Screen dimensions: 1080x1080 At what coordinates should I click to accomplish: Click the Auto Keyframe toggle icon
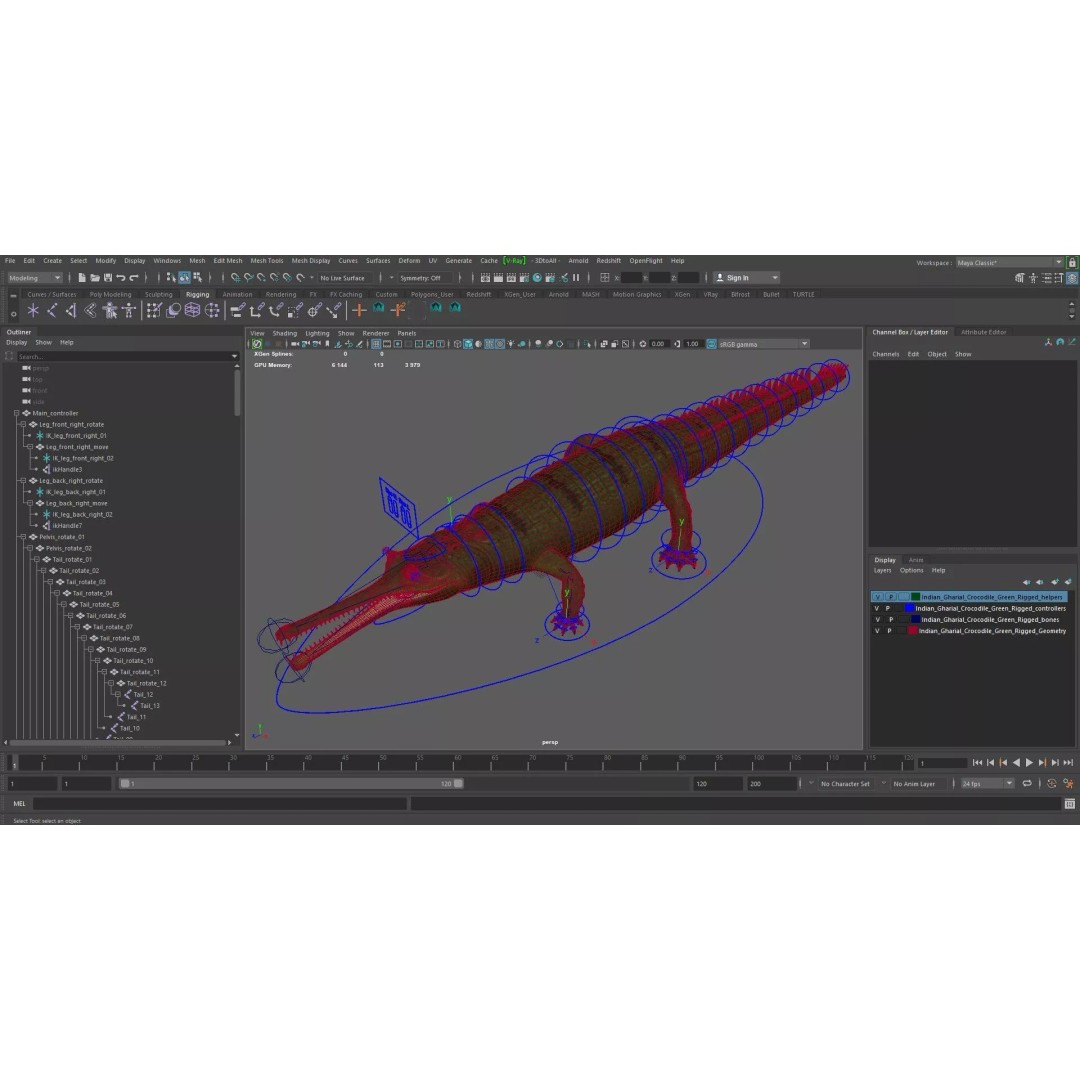coord(1052,783)
